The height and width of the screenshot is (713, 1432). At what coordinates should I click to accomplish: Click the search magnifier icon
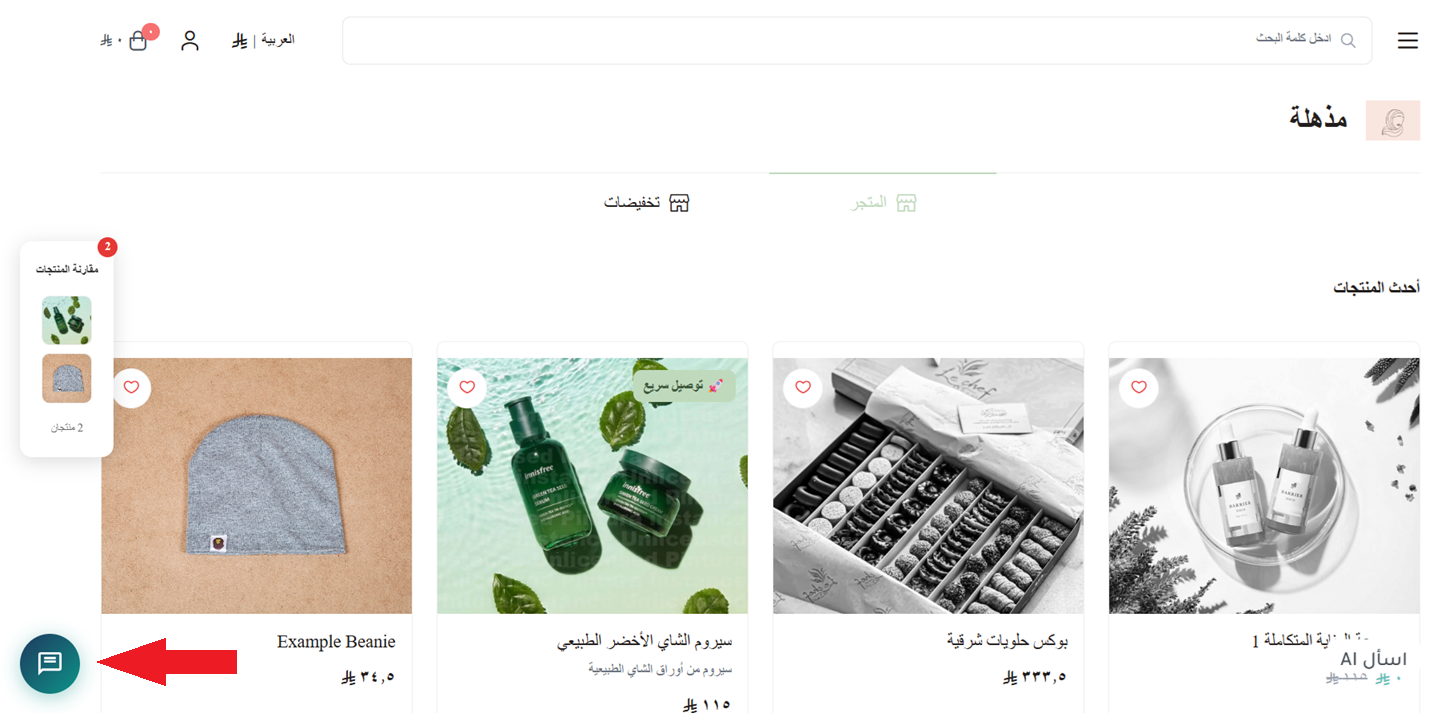(x=1348, y=40)
